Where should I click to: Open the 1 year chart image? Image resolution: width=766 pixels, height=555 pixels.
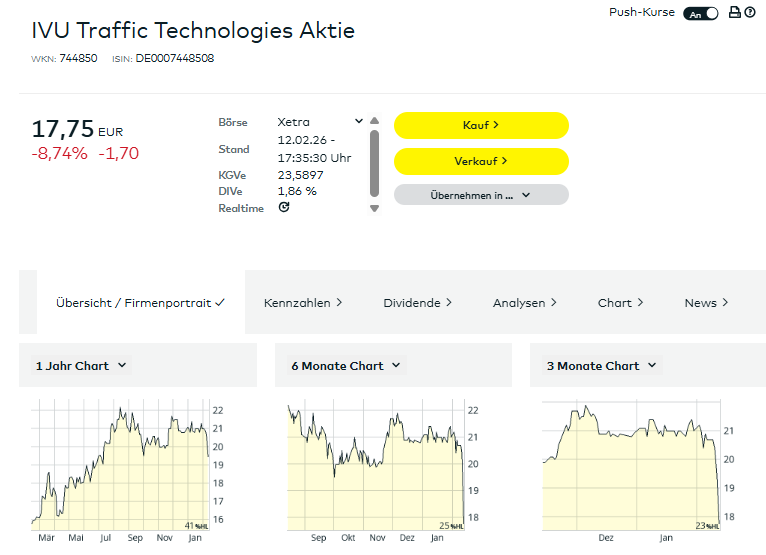[128, 470]
